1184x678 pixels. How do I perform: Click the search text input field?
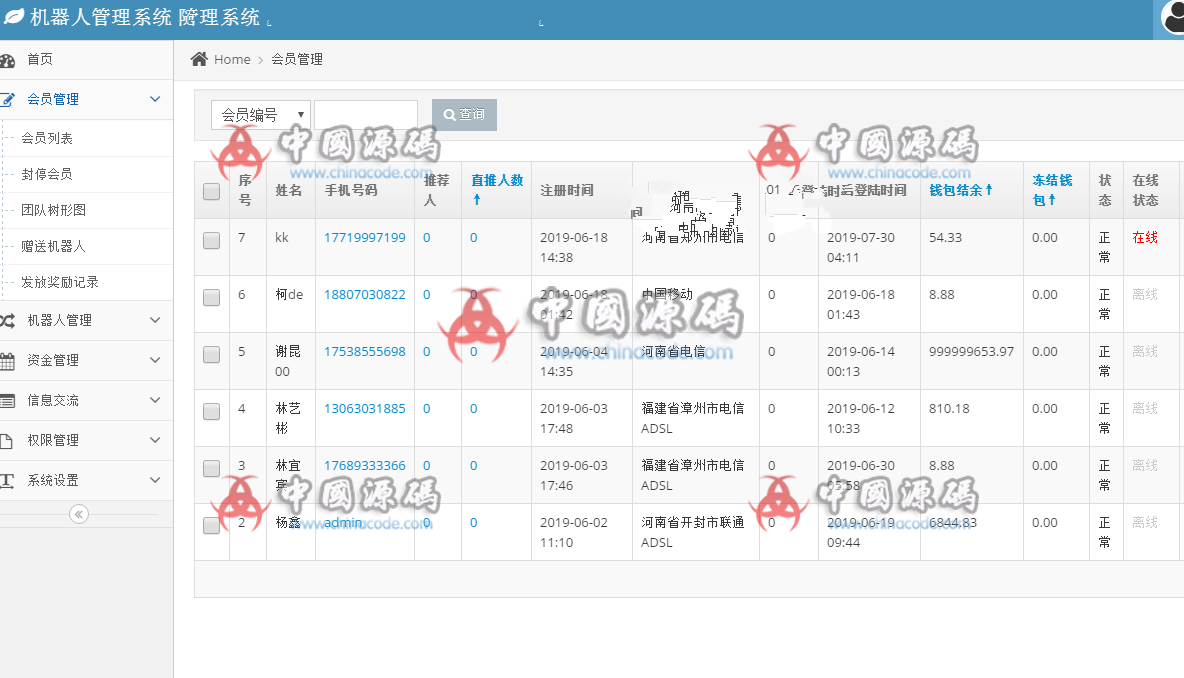(366, 115)
